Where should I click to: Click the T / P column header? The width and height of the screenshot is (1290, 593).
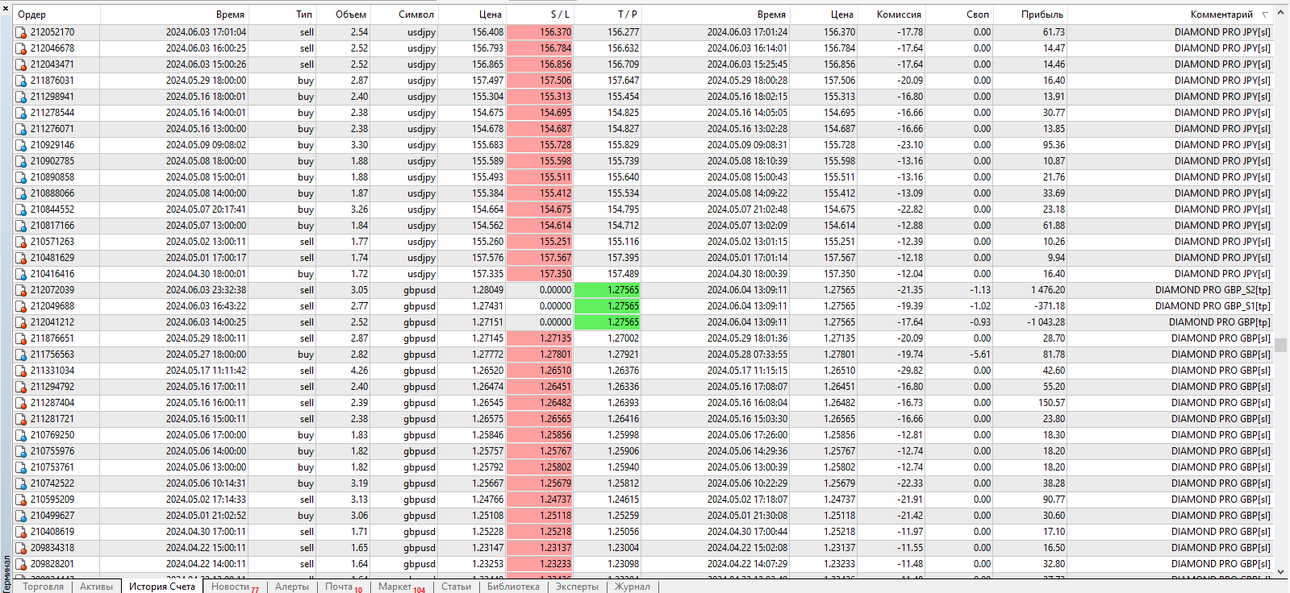609,15
